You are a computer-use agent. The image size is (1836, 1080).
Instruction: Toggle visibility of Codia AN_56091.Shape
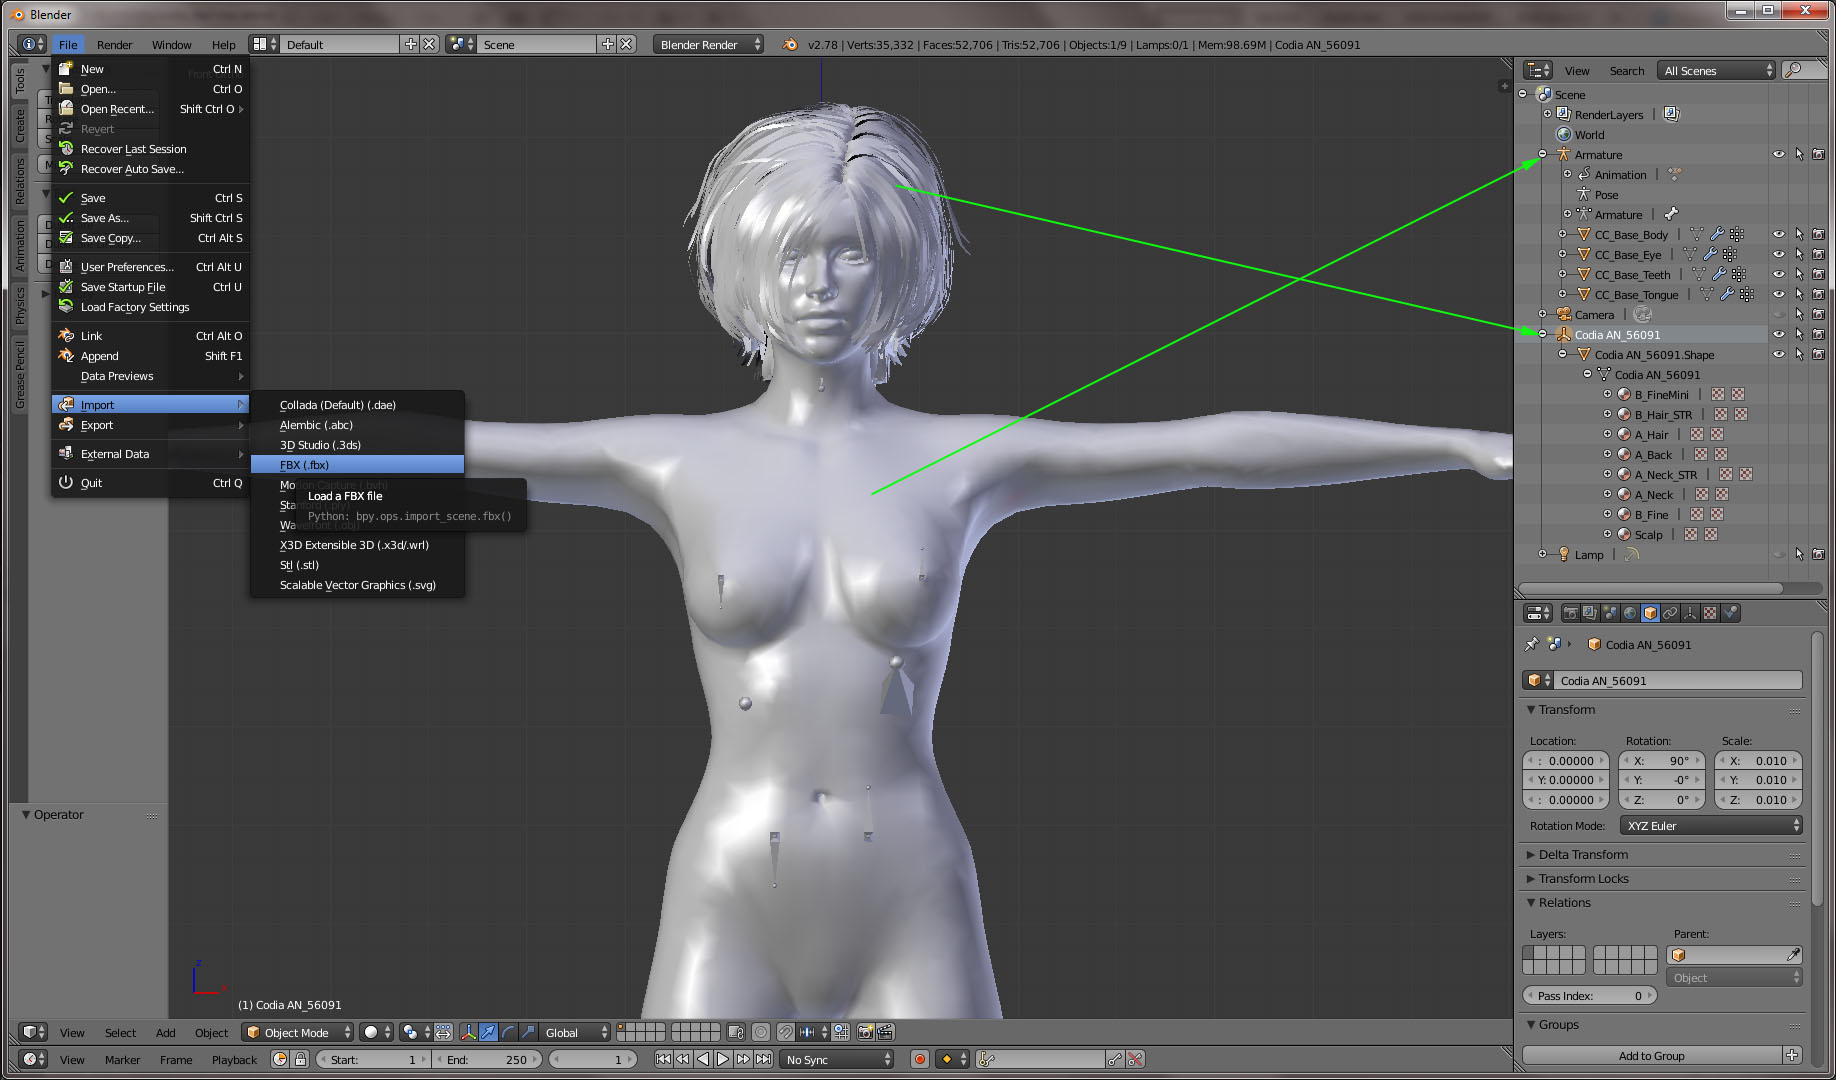pos(1779,354)
